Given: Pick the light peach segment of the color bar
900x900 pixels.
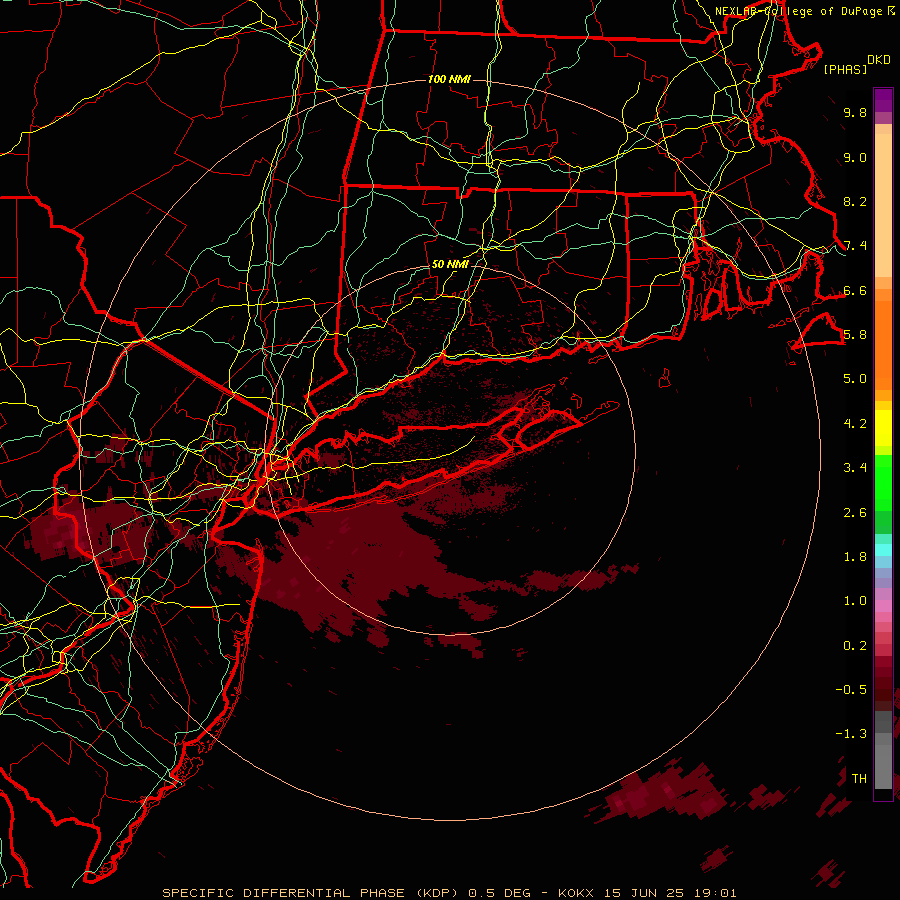Looking at the screenshot, I should [883, 205].
